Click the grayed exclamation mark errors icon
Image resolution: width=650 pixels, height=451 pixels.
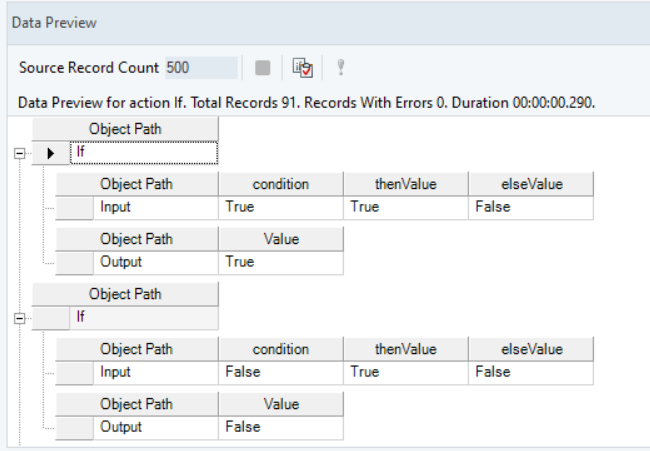(x=340, y=68)
